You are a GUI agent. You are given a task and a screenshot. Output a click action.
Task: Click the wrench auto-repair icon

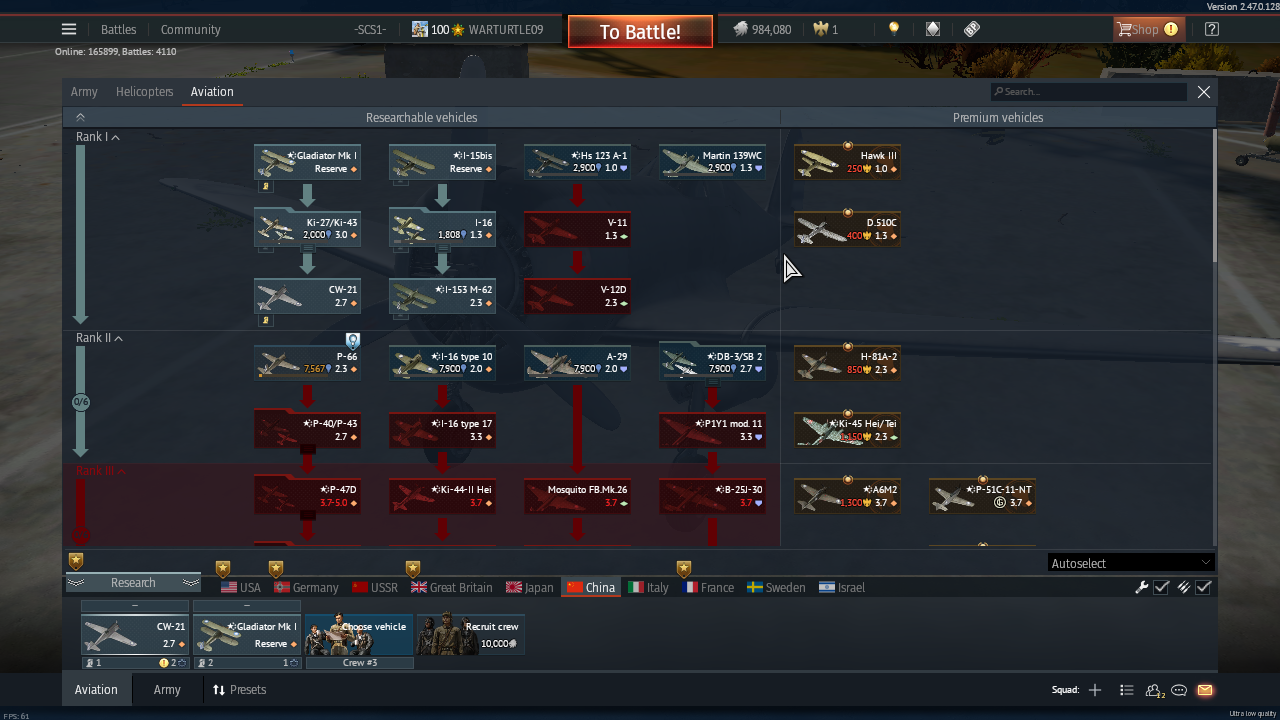(x=1141, y=587)
